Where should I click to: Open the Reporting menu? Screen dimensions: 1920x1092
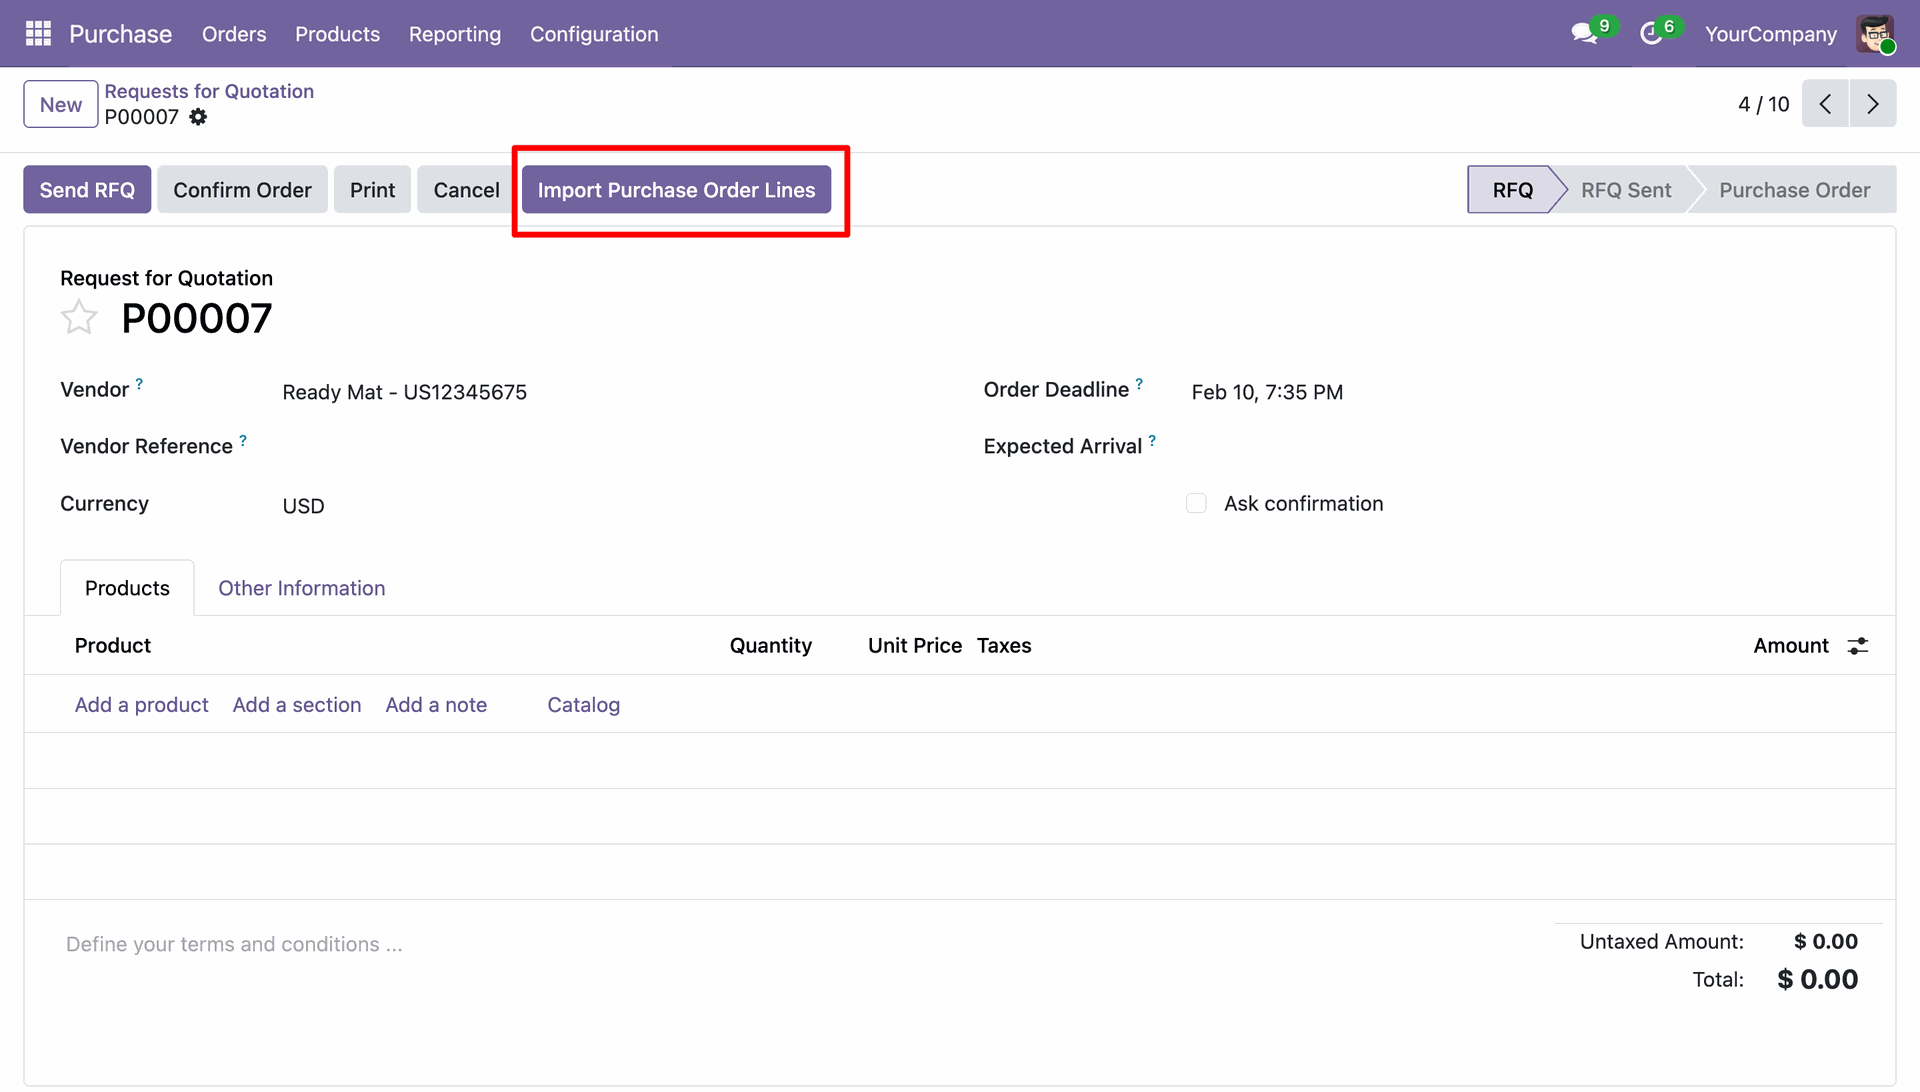click(x=454, y=34)
